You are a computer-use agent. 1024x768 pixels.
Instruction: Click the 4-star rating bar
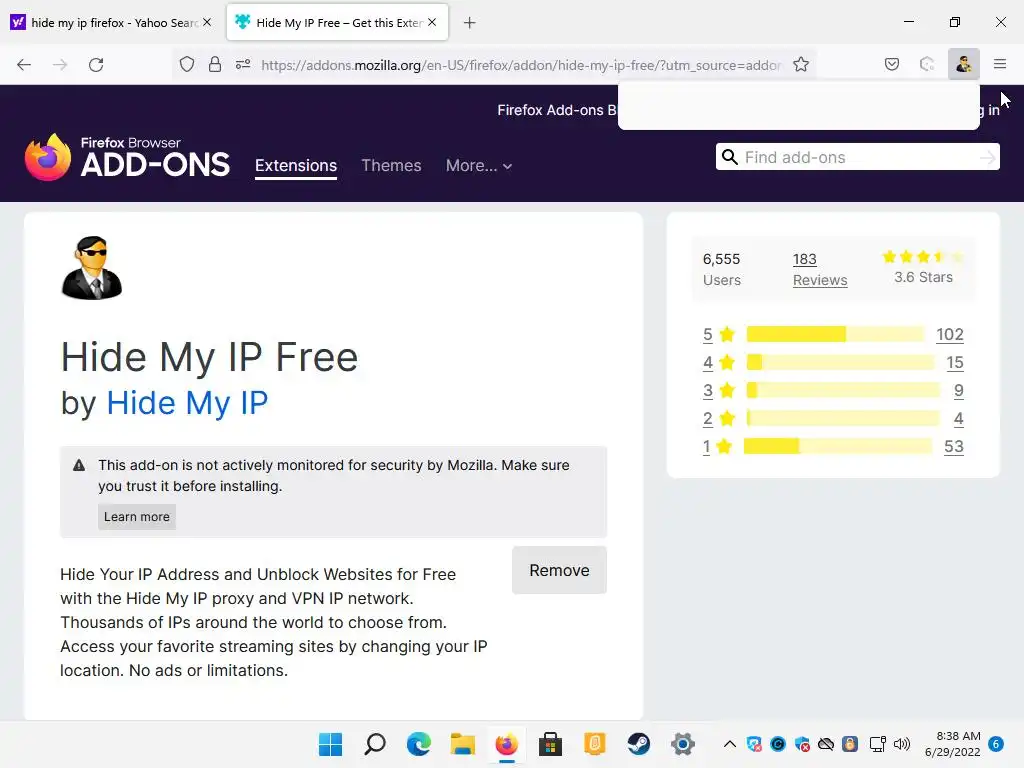840,362
